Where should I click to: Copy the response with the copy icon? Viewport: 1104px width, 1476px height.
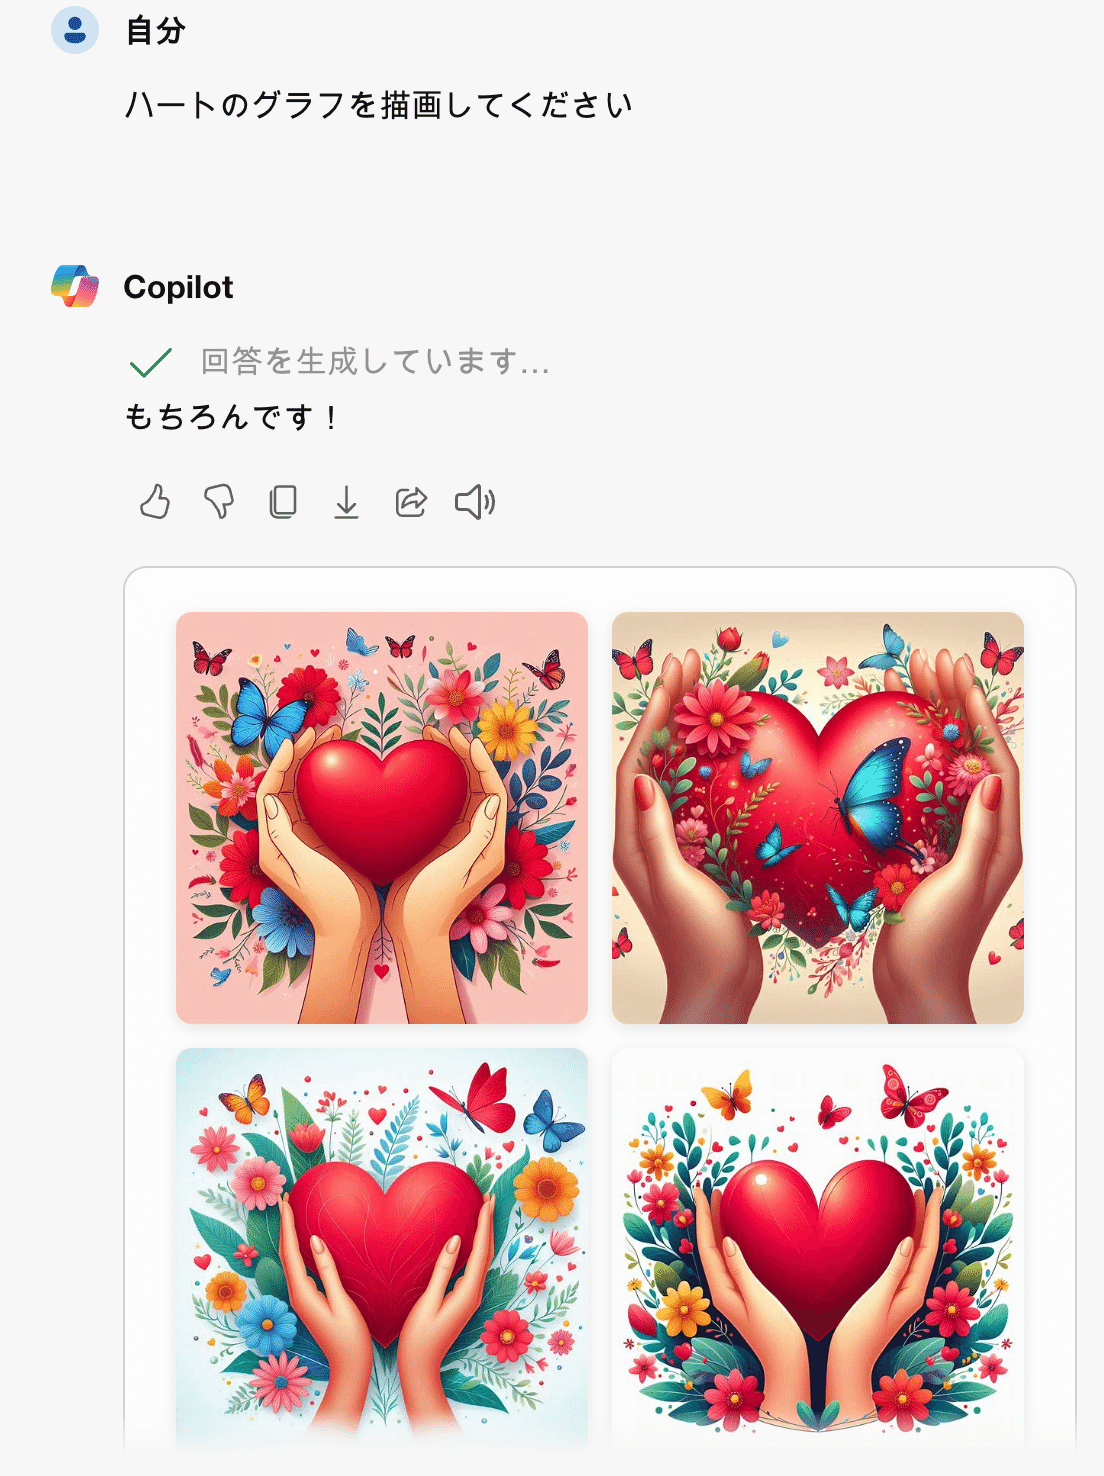(x=283, y=502)
